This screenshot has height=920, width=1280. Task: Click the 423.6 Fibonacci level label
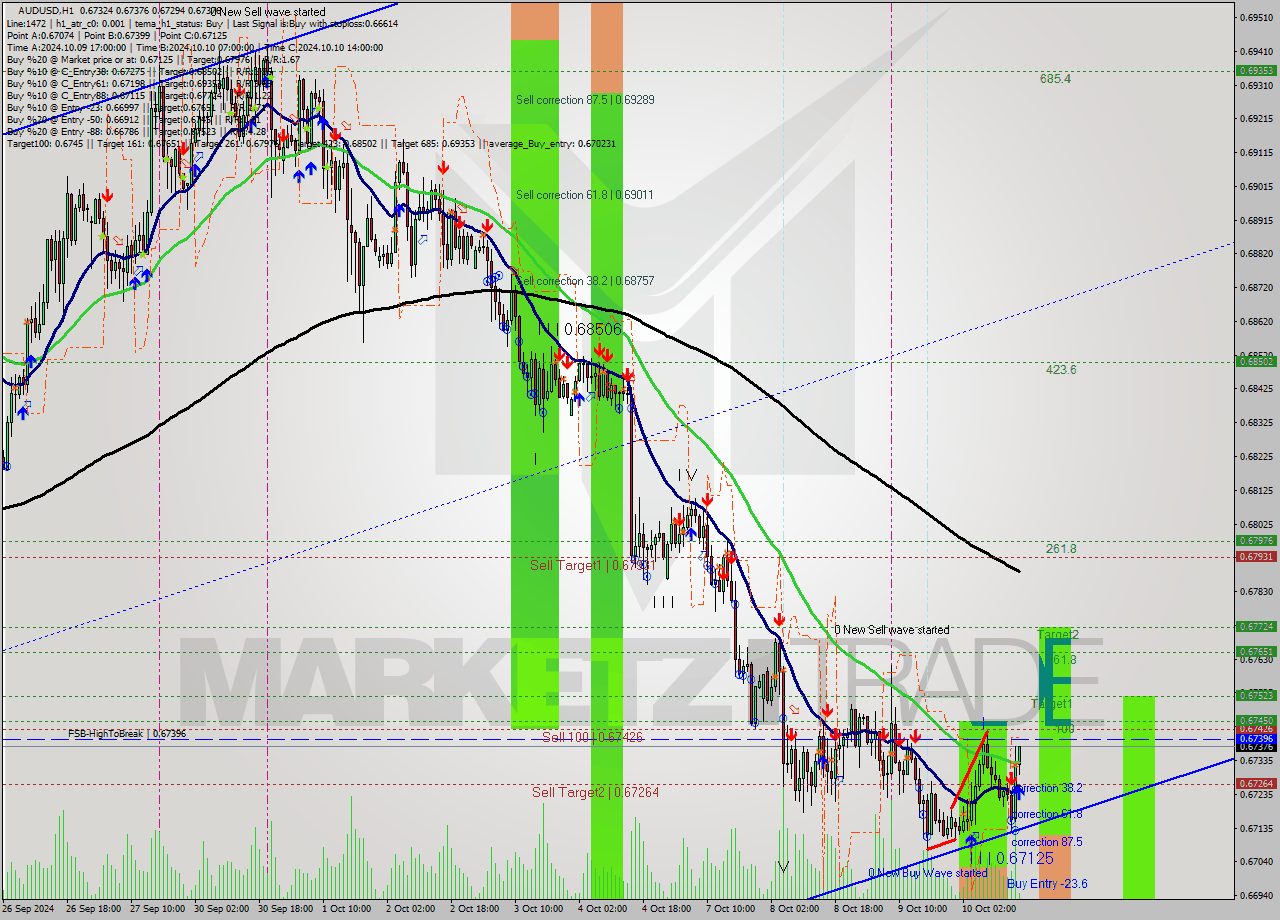pos(1061,369)
